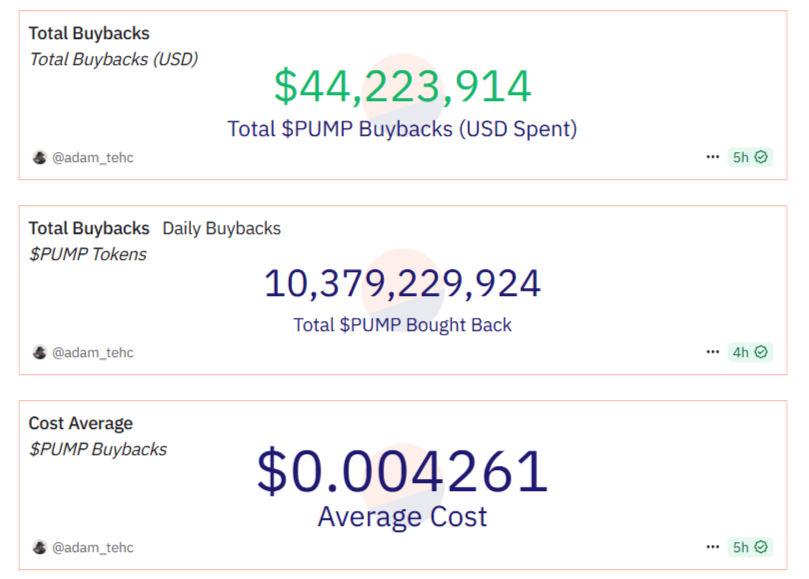Image resolution: width=809 pixels, height=579 pixels.
Task: Click the author avatar on $PUMP Tokens card
Action: [x=39, y=352]
